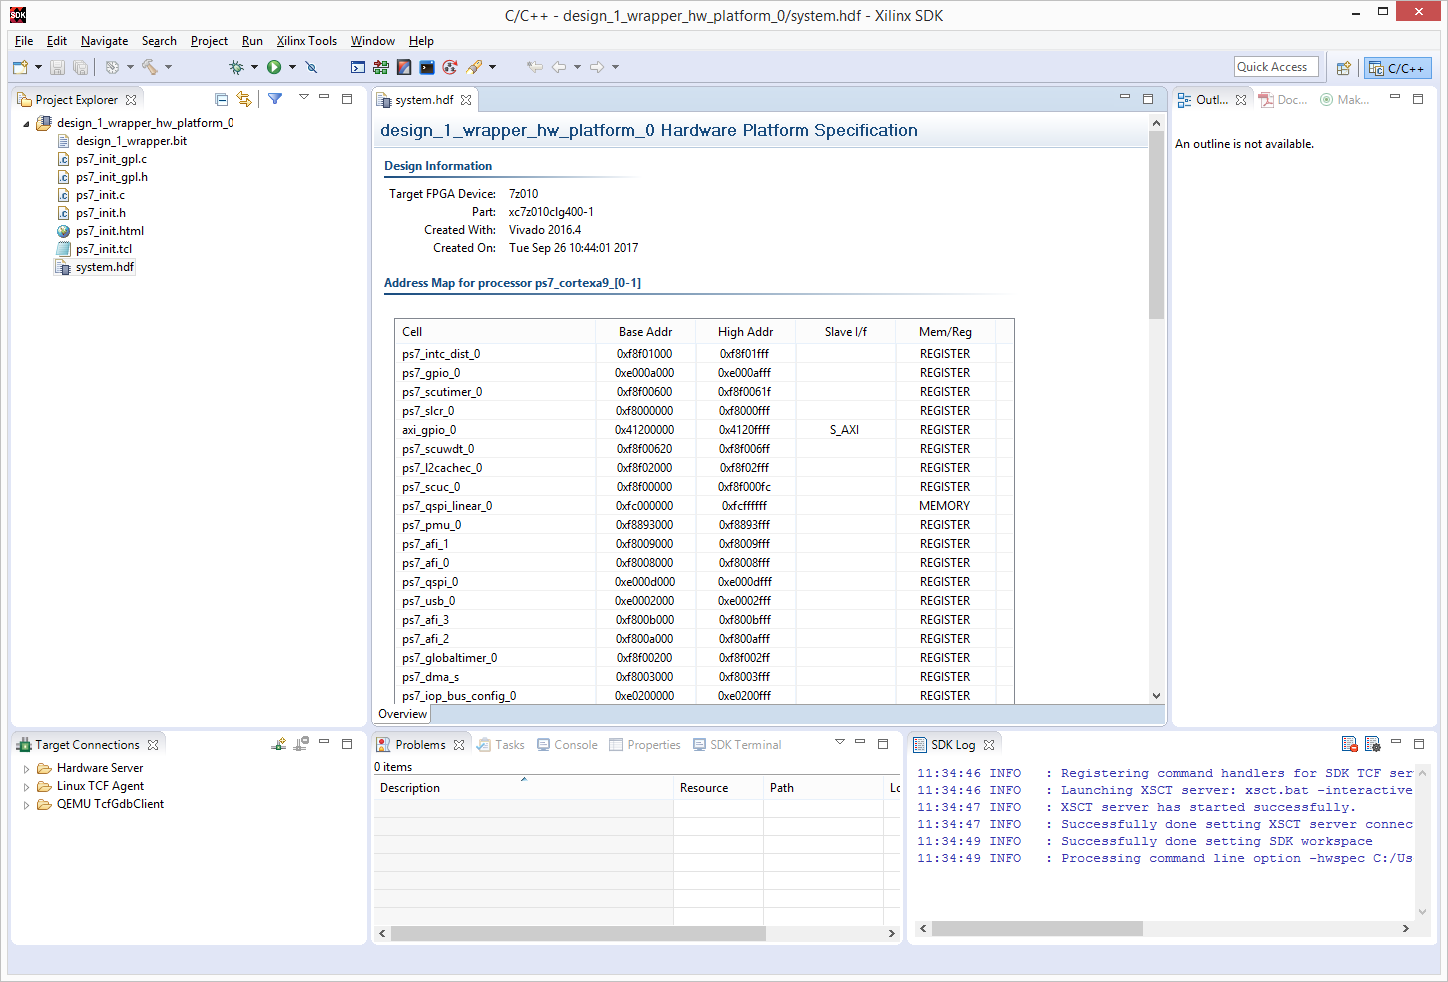Viewport: 1448px width, 982px height.
Task: Click the red-blue Xilinx tool icon
Action: pos(404,67)
